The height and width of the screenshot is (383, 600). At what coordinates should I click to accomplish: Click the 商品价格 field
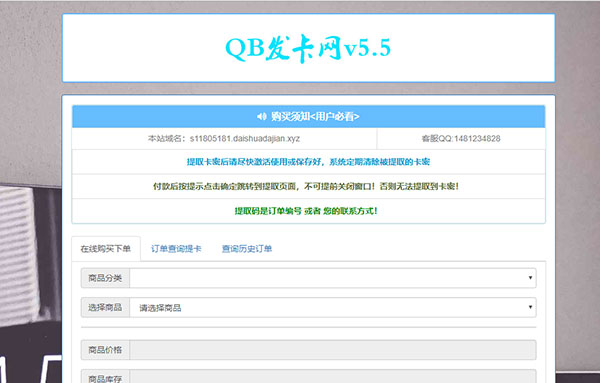click(333, 350)
